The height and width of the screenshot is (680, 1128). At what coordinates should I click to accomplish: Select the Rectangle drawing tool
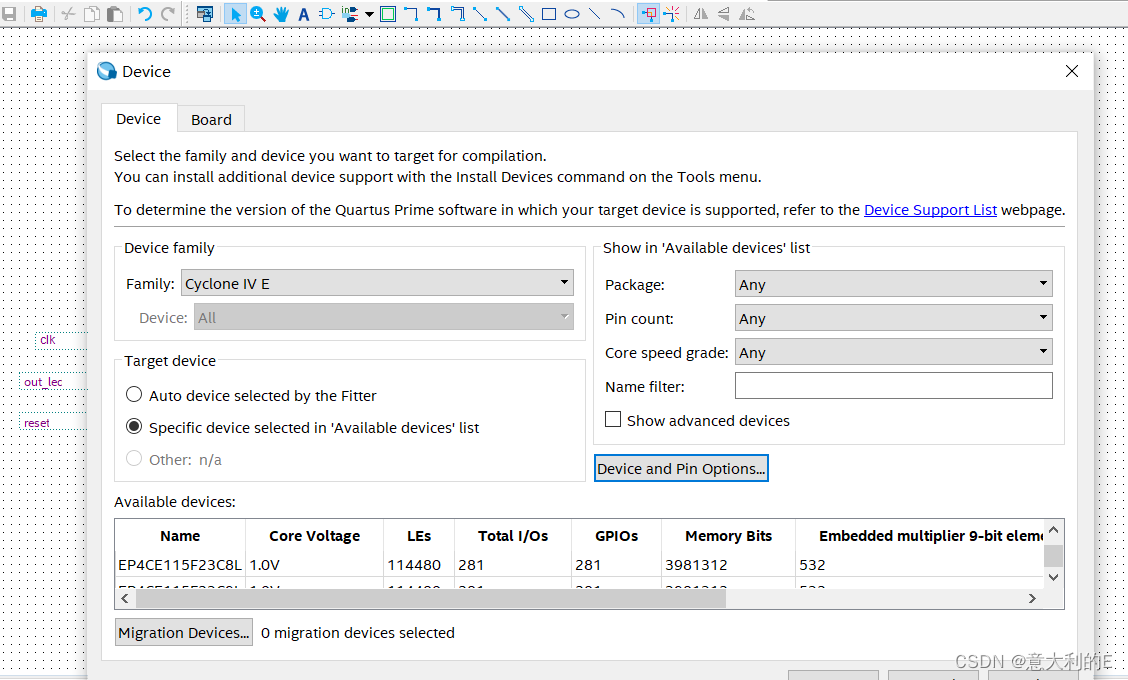pyautogui.click(x=549, y=14)
